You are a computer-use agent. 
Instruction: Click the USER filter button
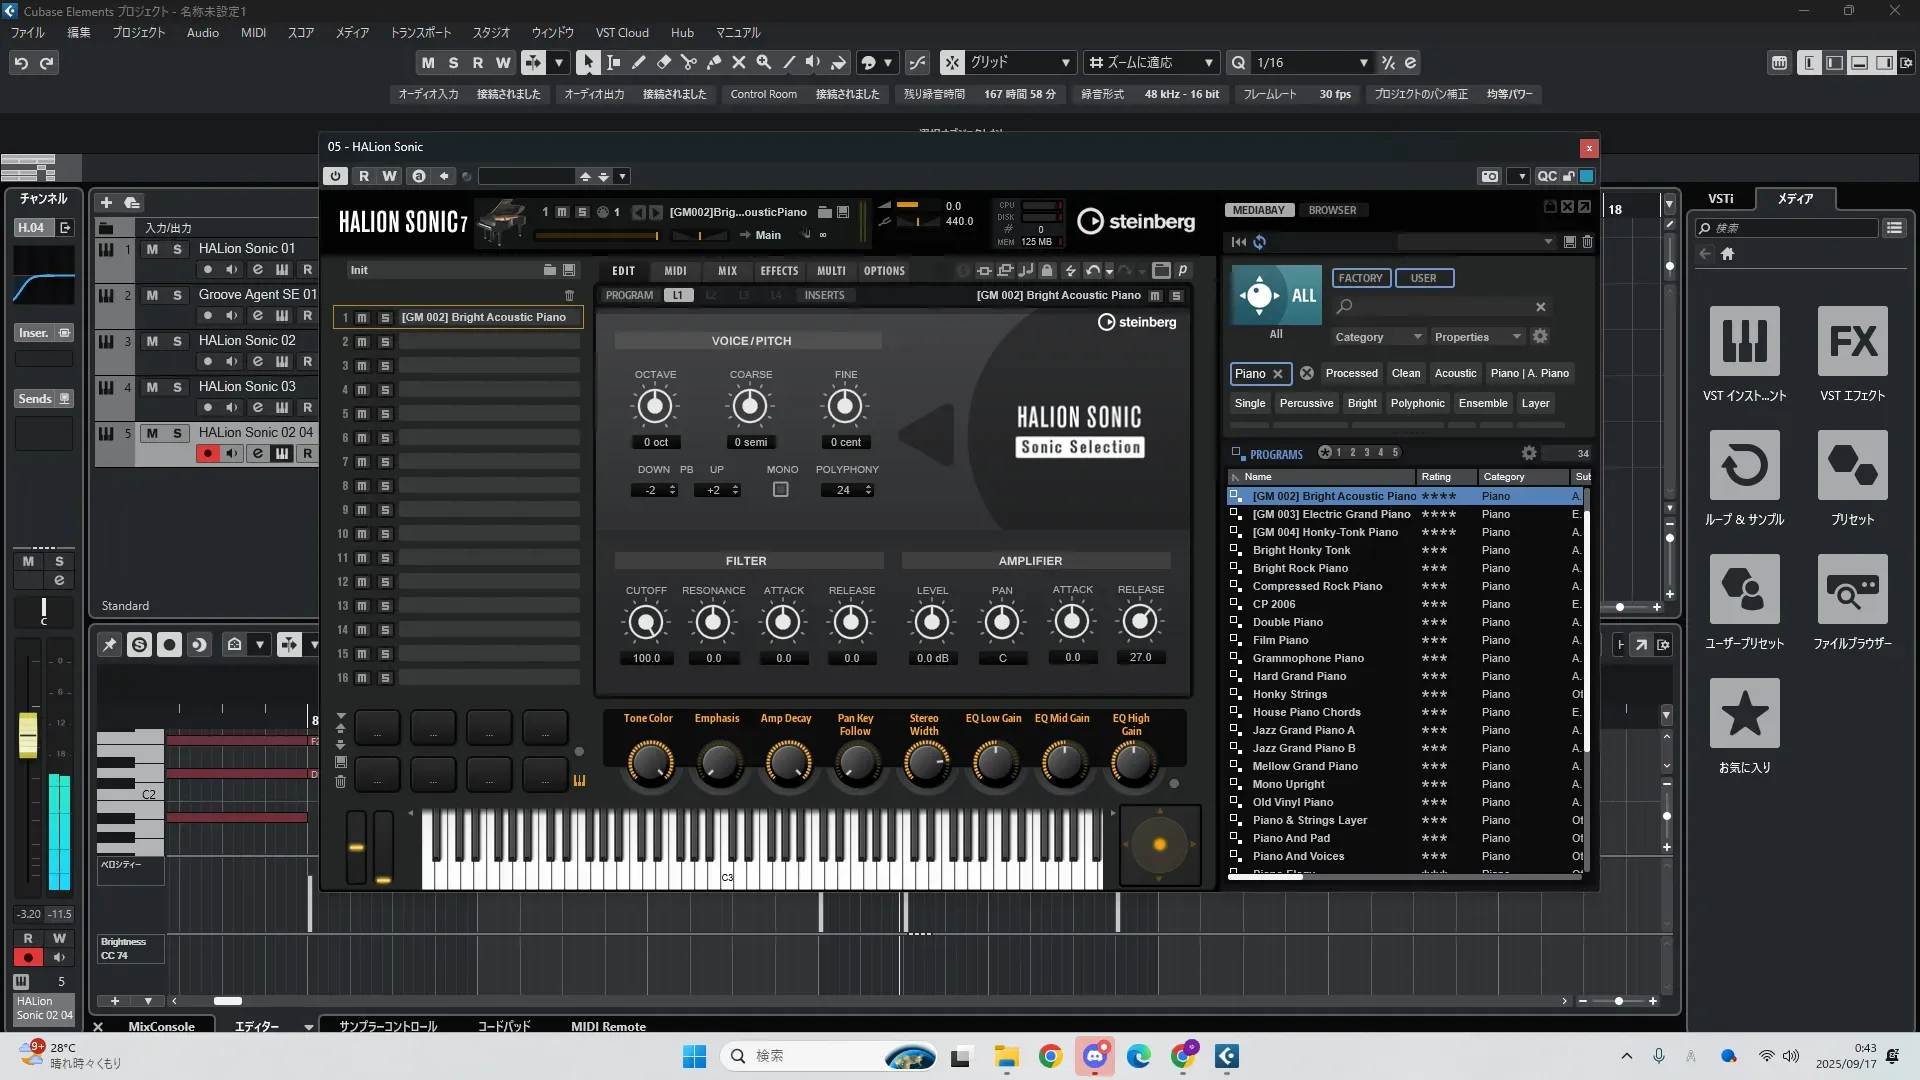(x=1423, y=278)
